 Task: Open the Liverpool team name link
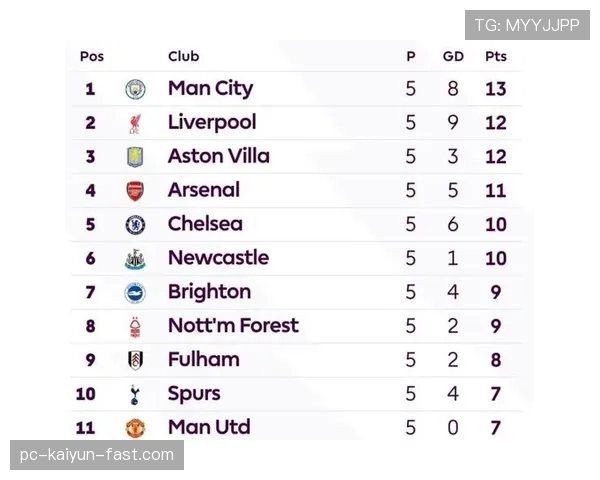tap(212, 123)
